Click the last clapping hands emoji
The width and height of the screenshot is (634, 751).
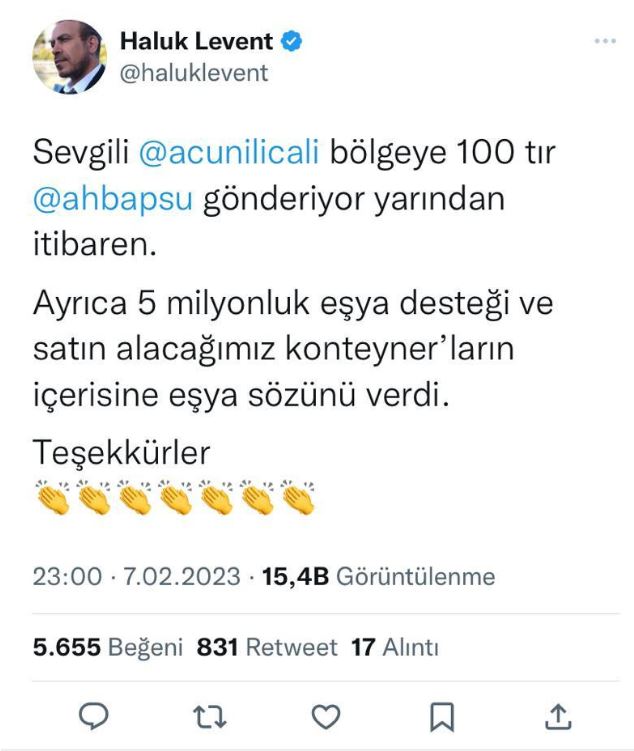[x=298, y=498]
